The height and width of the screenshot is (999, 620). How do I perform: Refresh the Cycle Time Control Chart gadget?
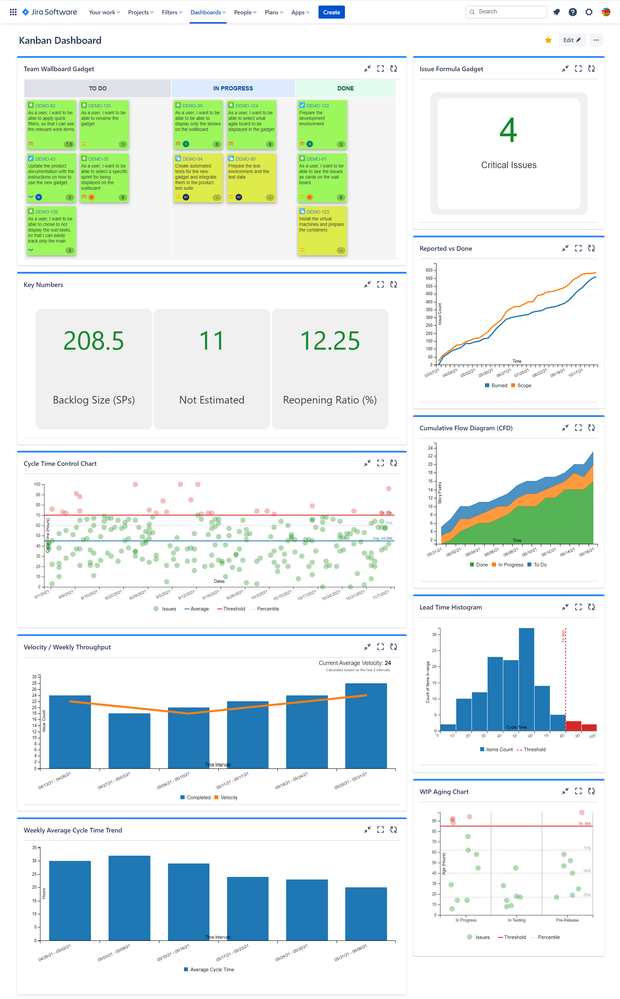point(393,463)
